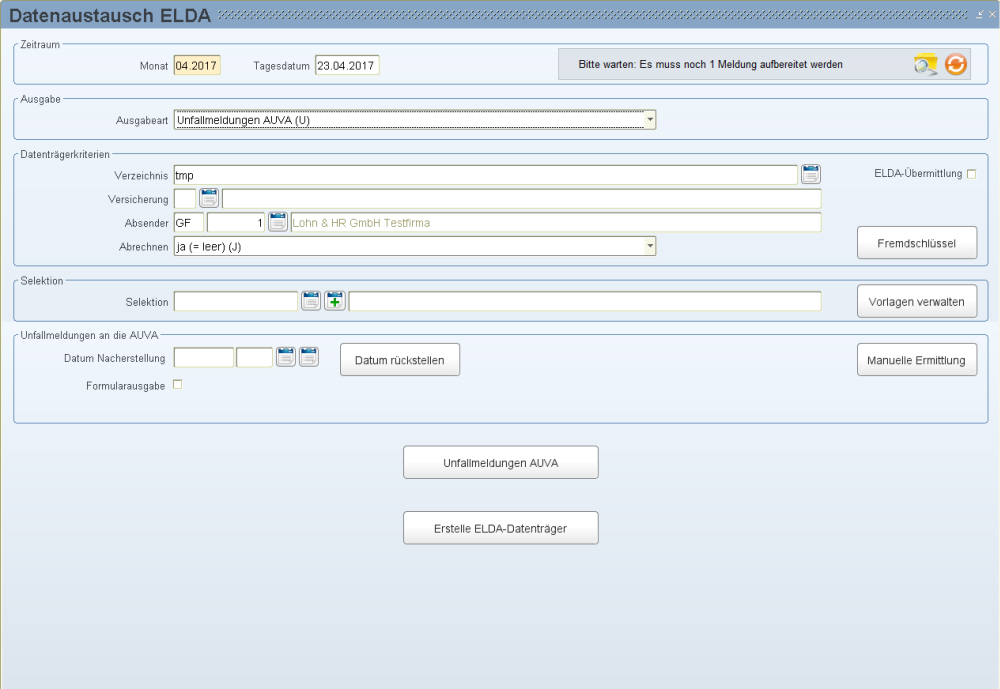
Task: Click the long Versicherung description field
Action: pyautogui.click(x=522, y=199)
